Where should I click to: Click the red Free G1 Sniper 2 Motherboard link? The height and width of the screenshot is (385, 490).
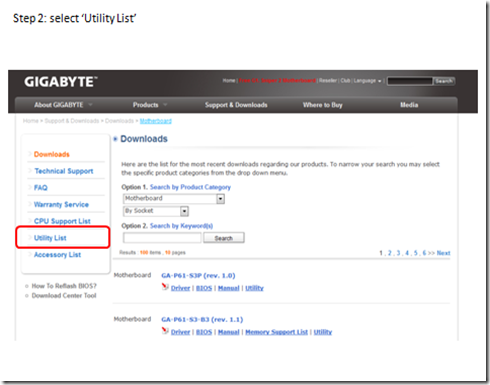point(277,81)
